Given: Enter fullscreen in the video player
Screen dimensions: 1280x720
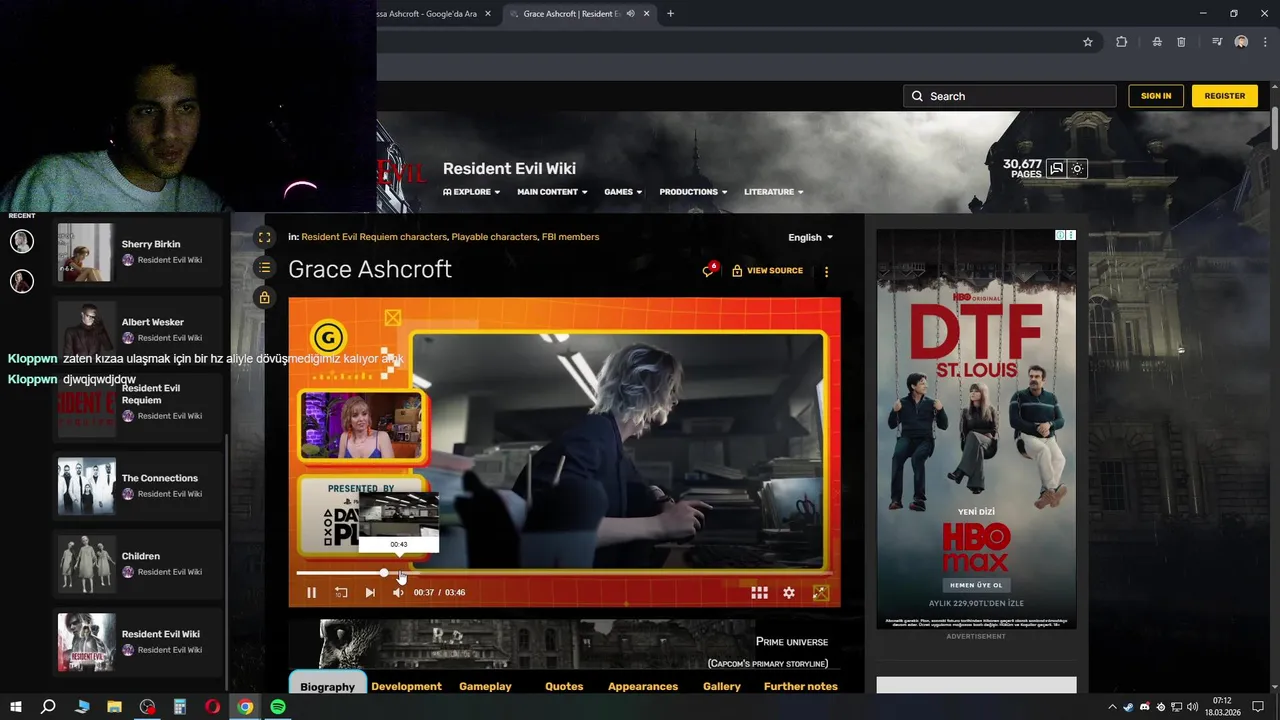Looking at the screenshot, I should point(821,592).
